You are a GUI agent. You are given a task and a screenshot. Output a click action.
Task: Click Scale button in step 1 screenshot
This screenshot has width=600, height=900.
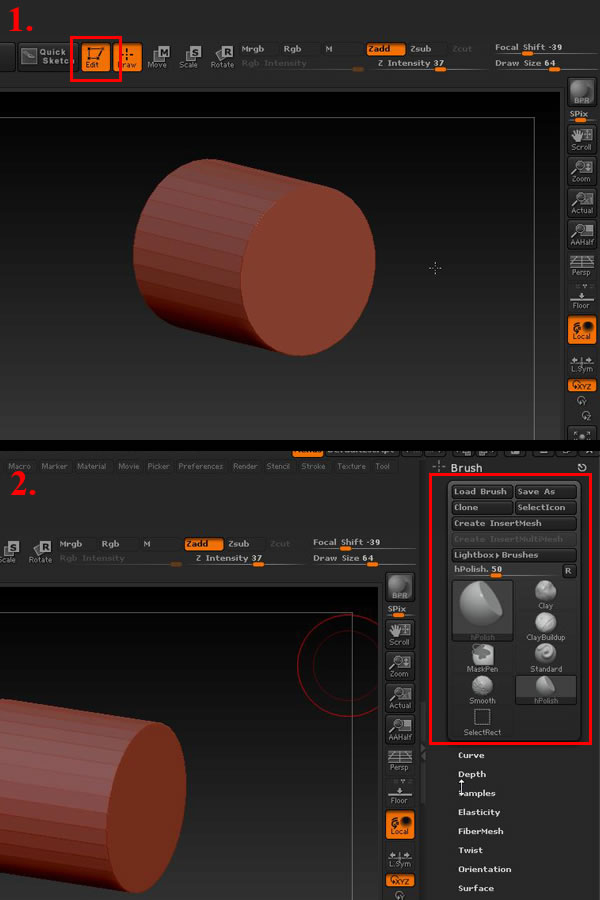pyautogui.click(x=189, y=57)
